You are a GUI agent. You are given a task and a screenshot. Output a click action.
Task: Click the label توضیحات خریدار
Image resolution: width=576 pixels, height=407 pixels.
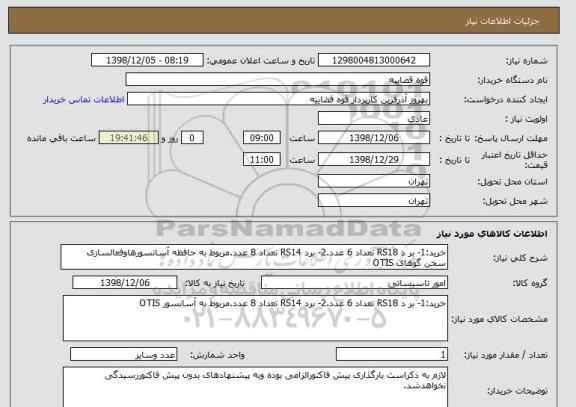pos(518,391)
